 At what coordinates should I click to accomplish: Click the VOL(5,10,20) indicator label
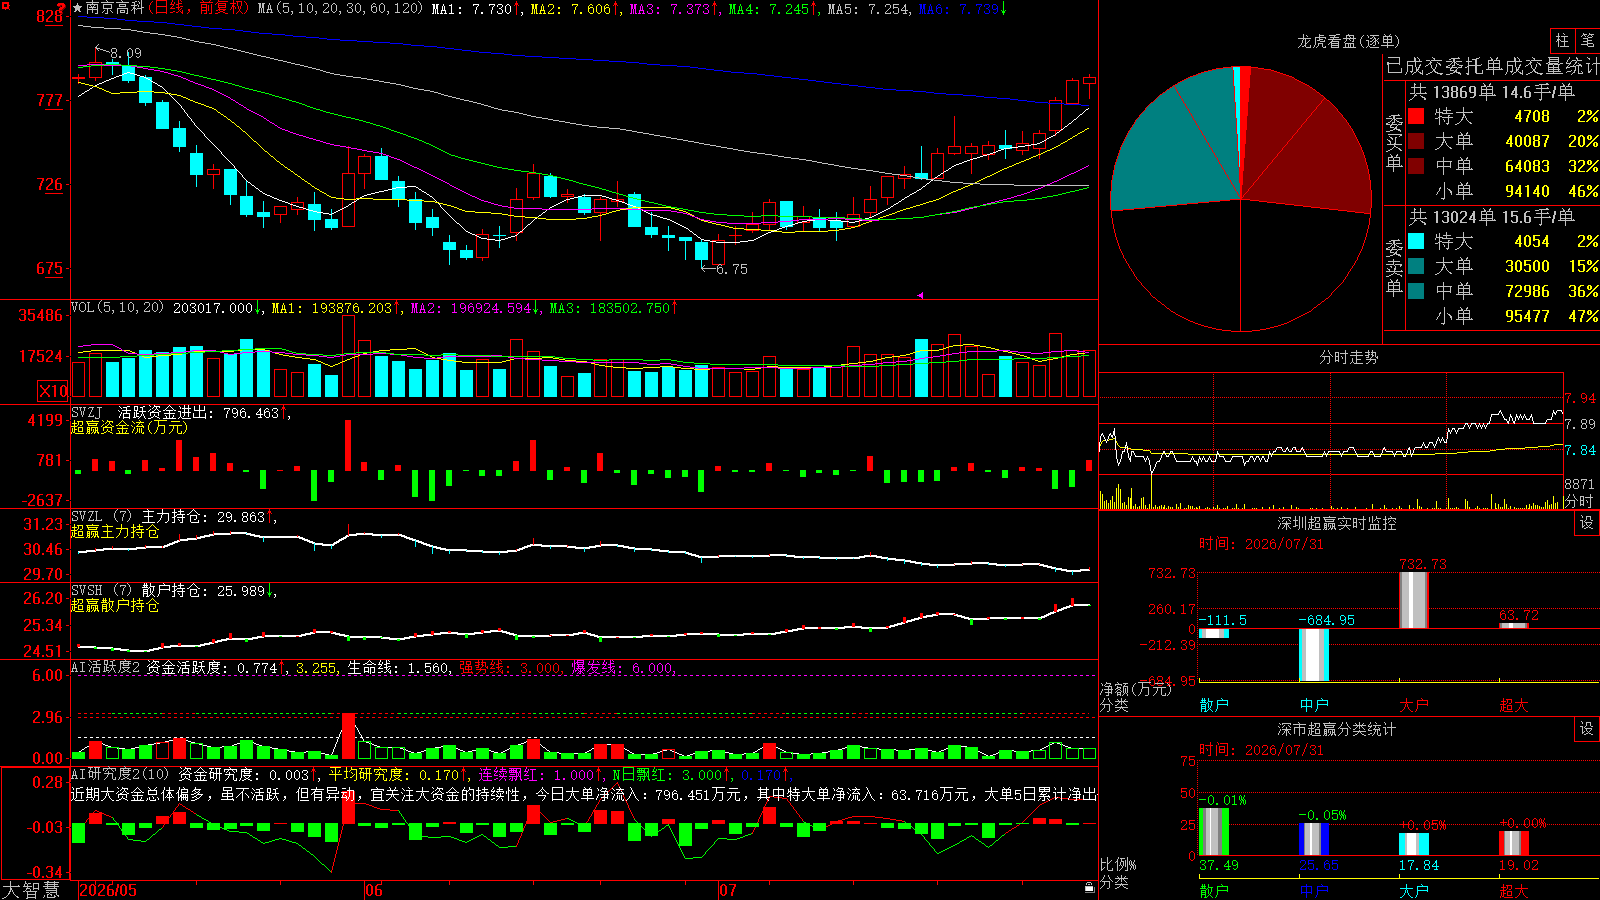click(x=118, y=307)
